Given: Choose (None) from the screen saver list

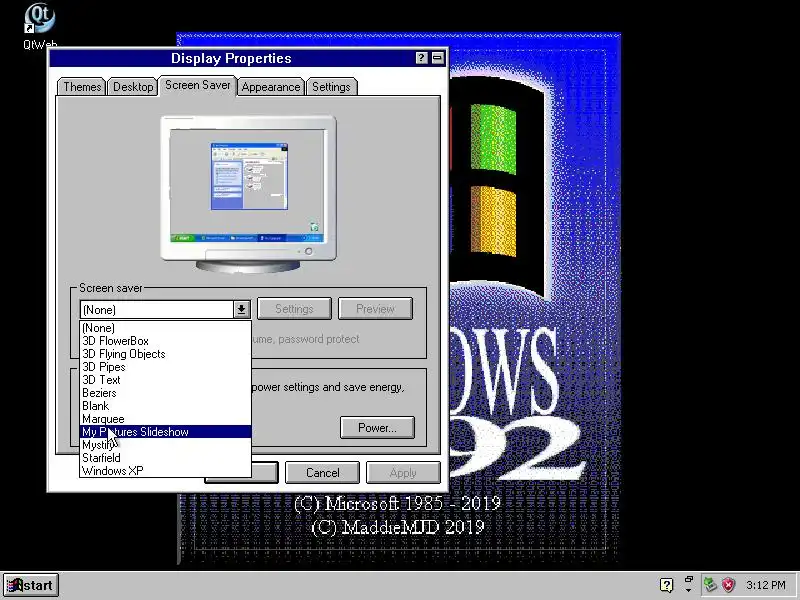Looking at the screenshot, I should pos(165,328).
